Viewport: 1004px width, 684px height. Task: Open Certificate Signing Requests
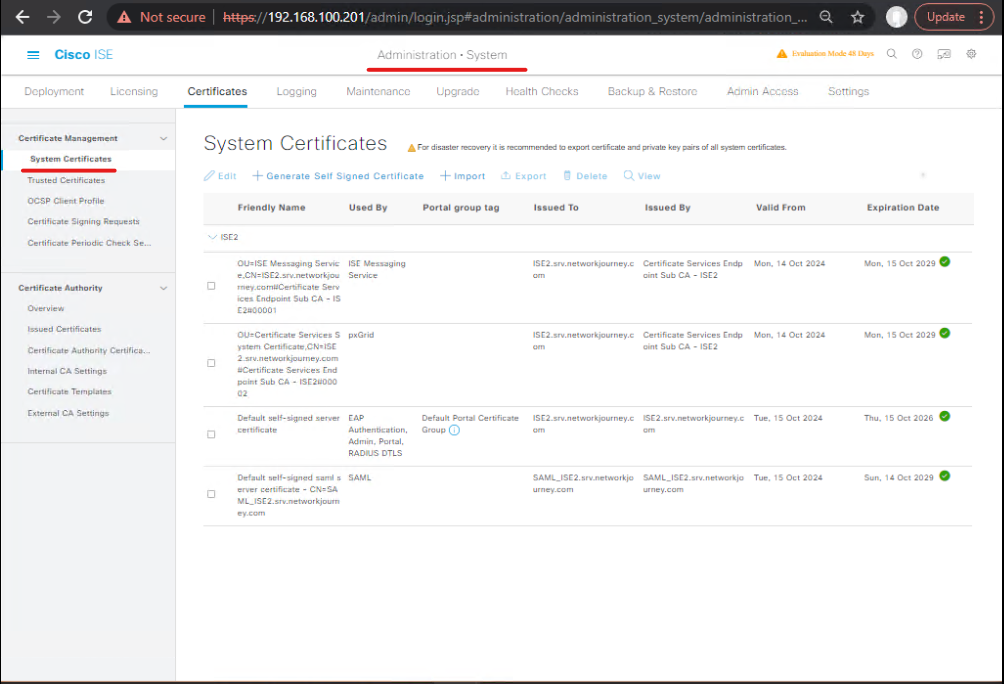83,222
